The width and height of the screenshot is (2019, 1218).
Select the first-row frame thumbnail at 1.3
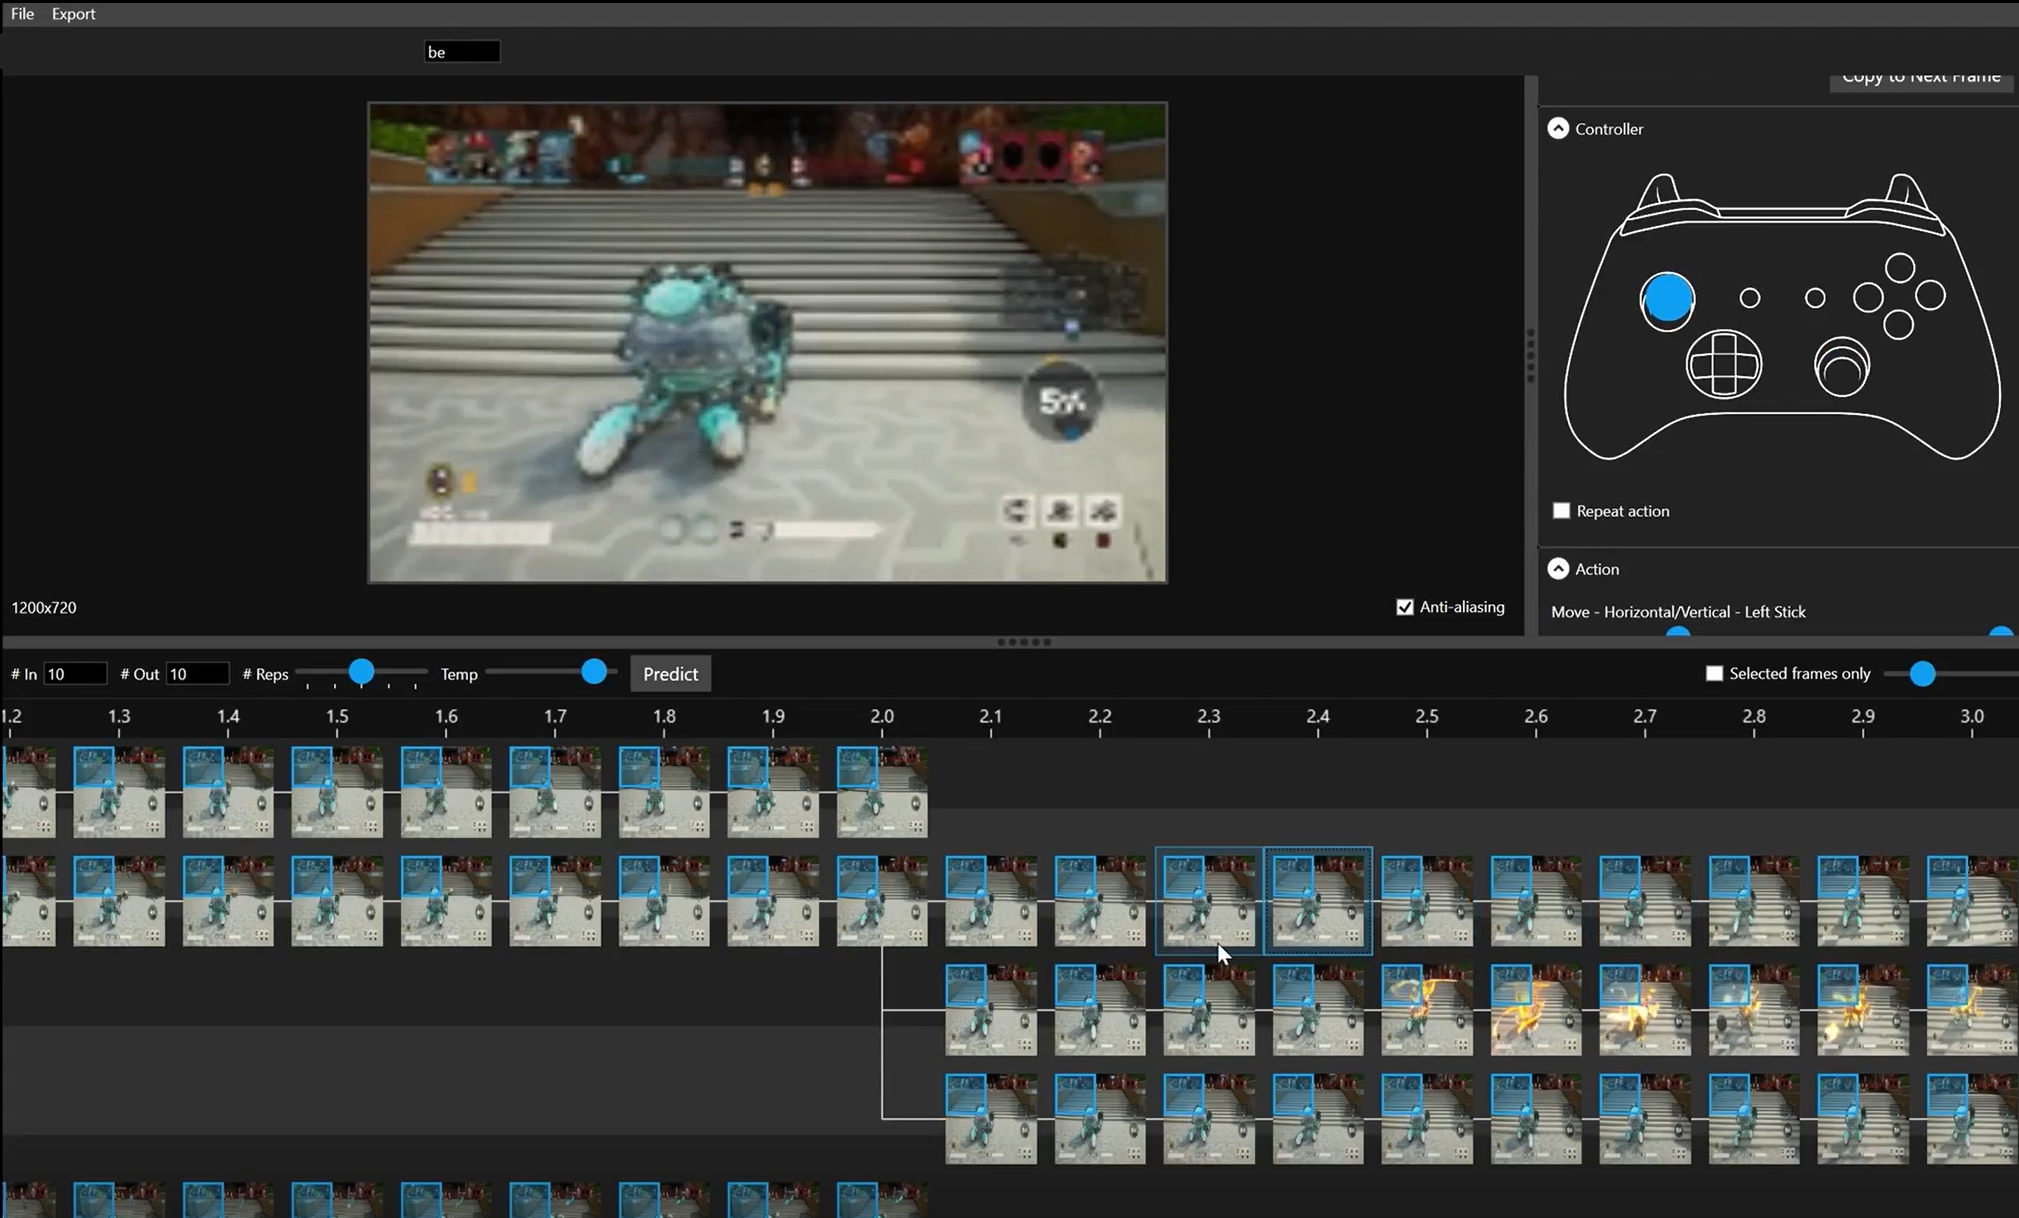tap(119, 792)
